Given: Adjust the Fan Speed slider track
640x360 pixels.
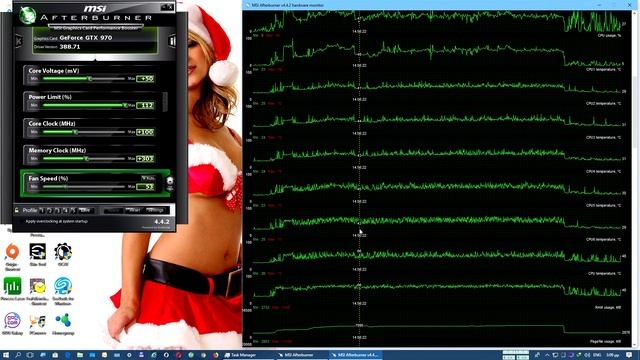Looking at the screenshot, I should (84, 187).
